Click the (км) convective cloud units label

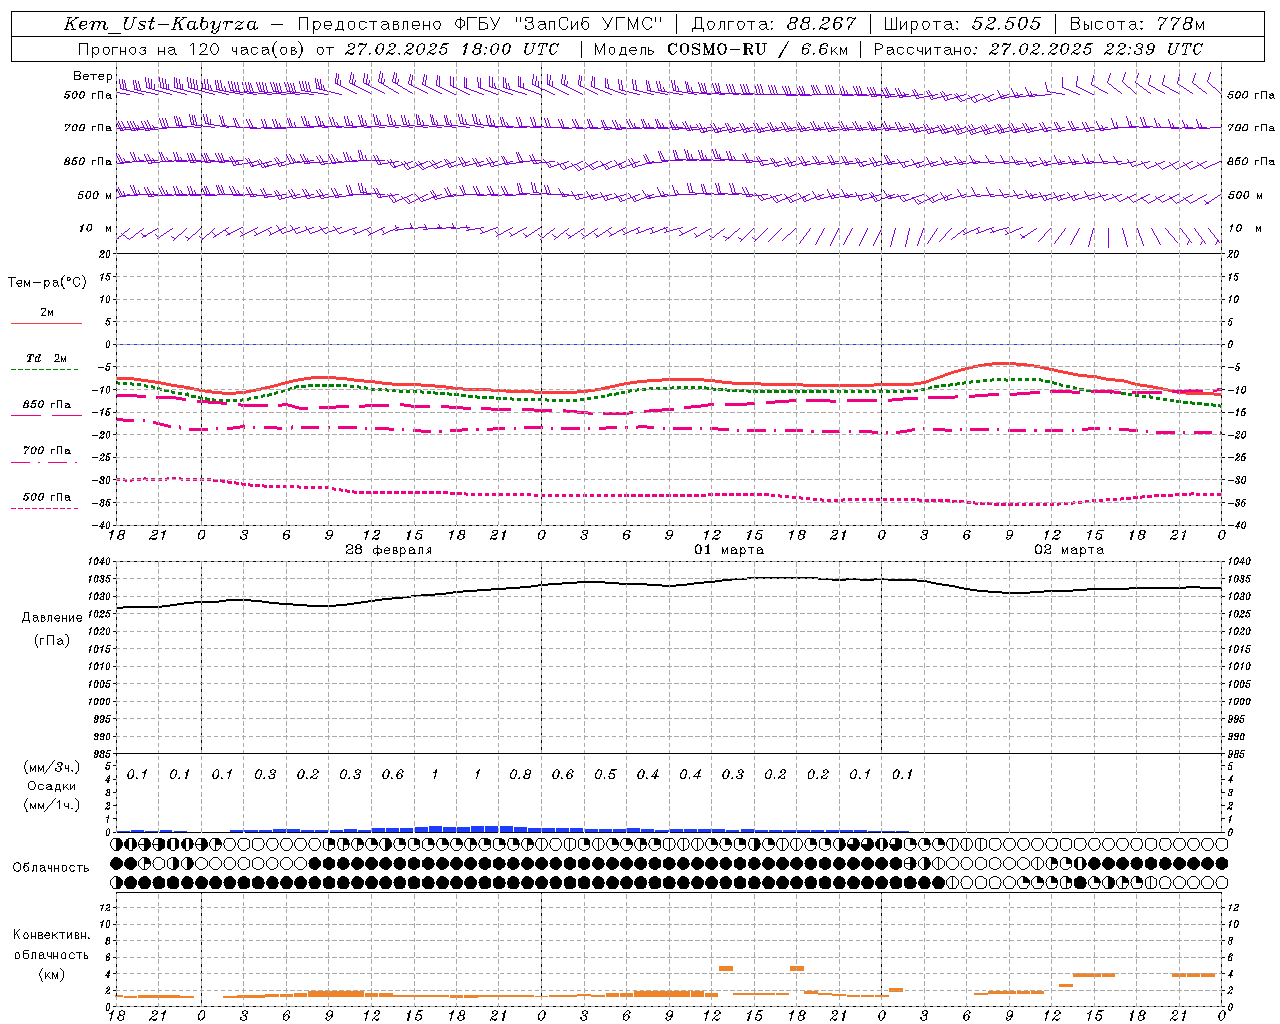coord(52,974)
